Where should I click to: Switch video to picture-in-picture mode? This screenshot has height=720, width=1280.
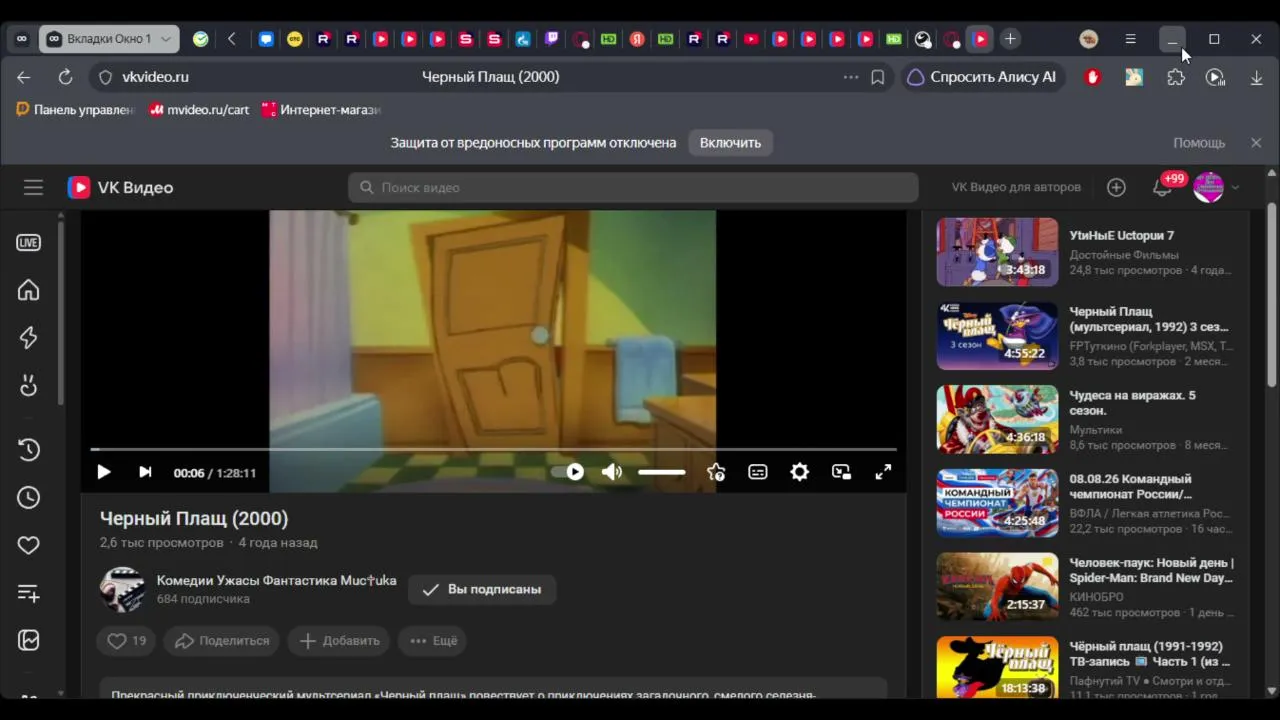click(841, 472)
